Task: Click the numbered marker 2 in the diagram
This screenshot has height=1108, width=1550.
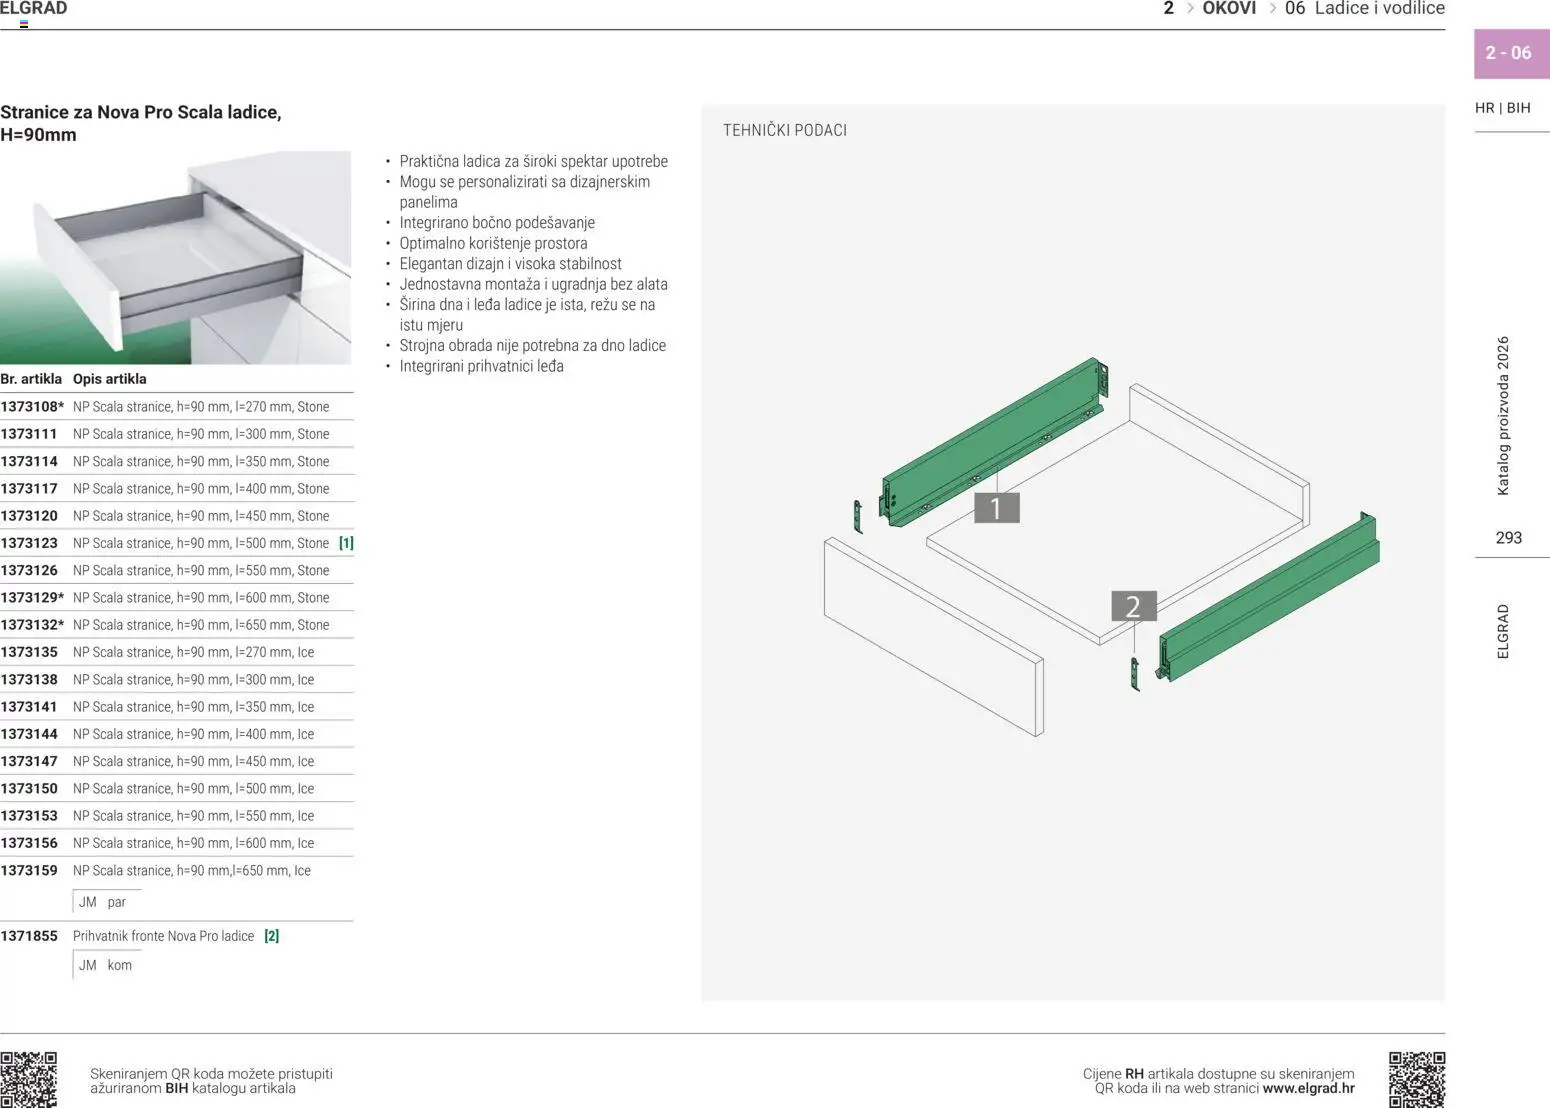Action: click(1133, 605)
